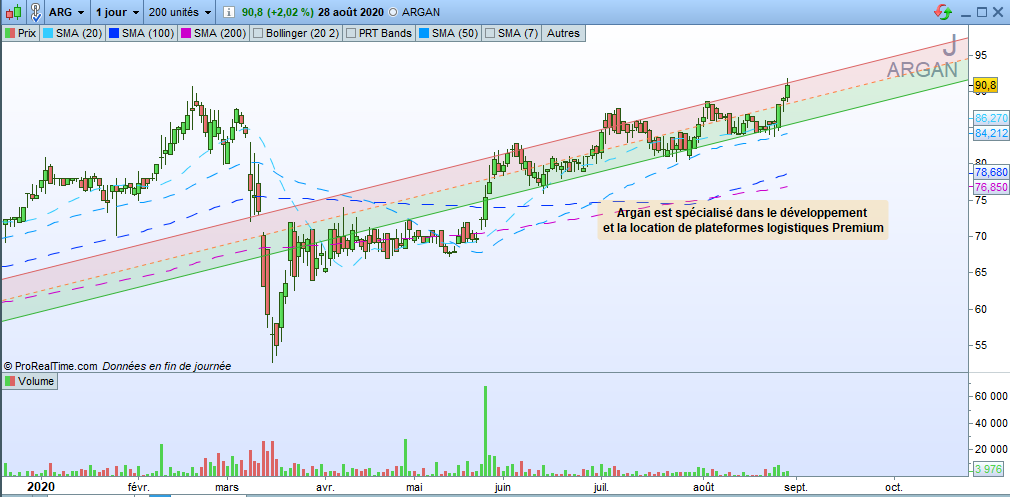Click the mars label on time axis
This screenshot has height=497, width=1010.
tap(227, 487)
